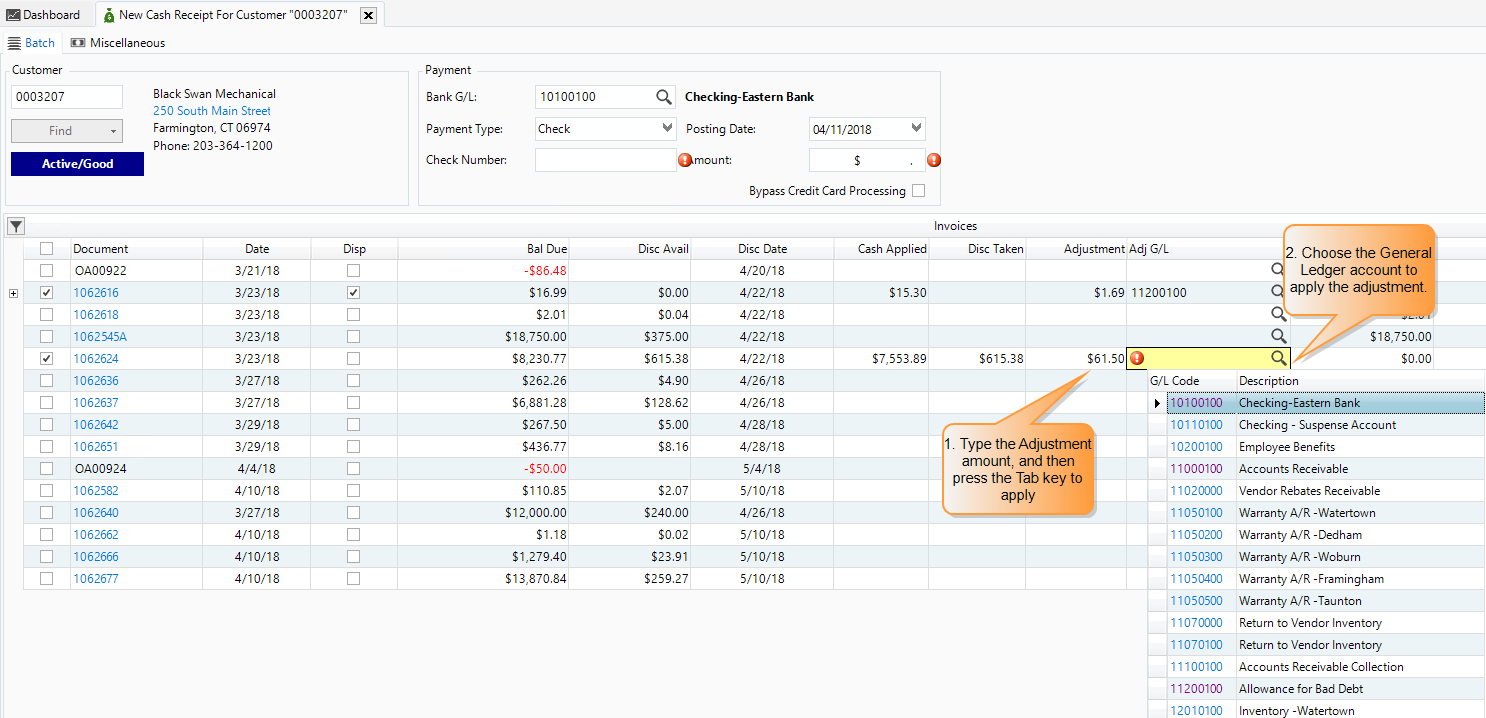
Task: Click the Adj G/L lookup for row 1062545A
Action: (1278, 336)
